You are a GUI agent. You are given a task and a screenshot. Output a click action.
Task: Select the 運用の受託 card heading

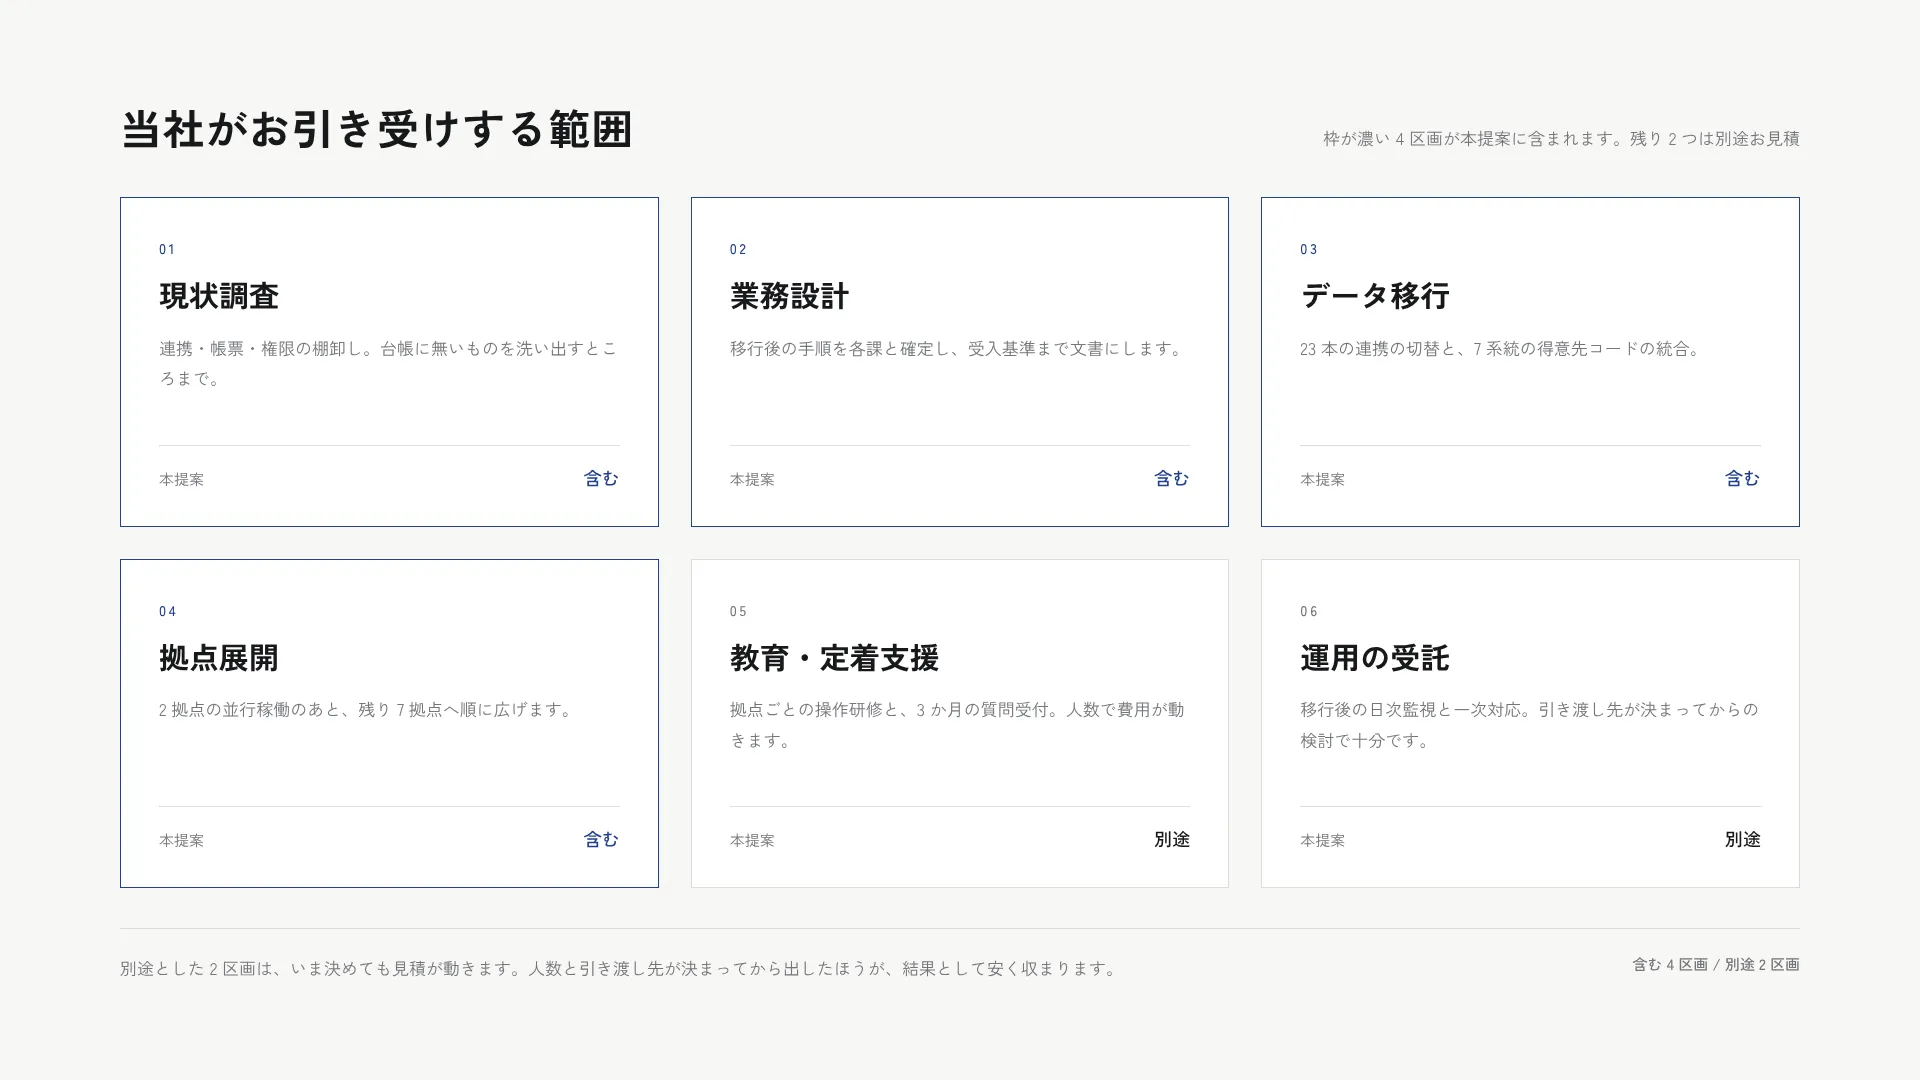[x=1375, y=658]
